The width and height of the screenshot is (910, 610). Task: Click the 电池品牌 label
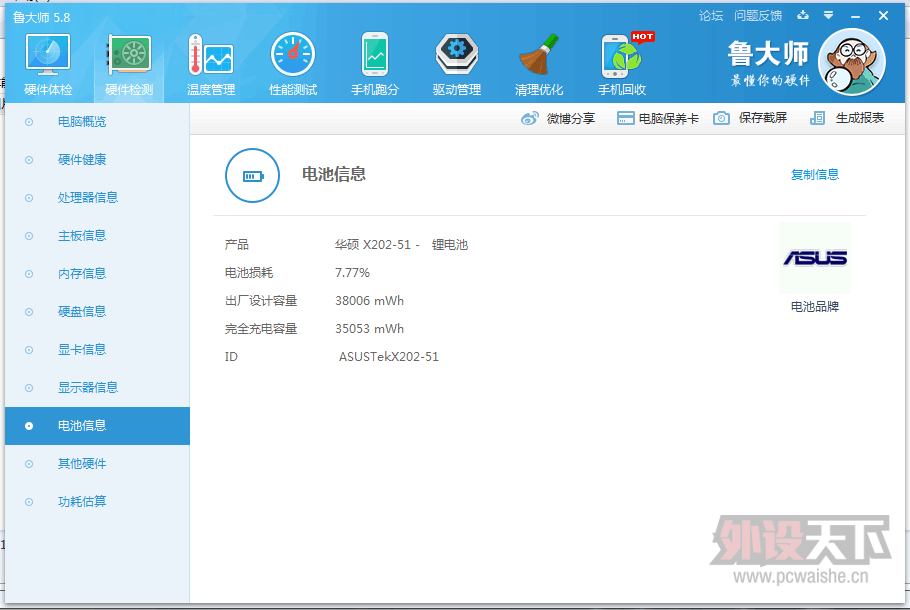pos(815,306)
